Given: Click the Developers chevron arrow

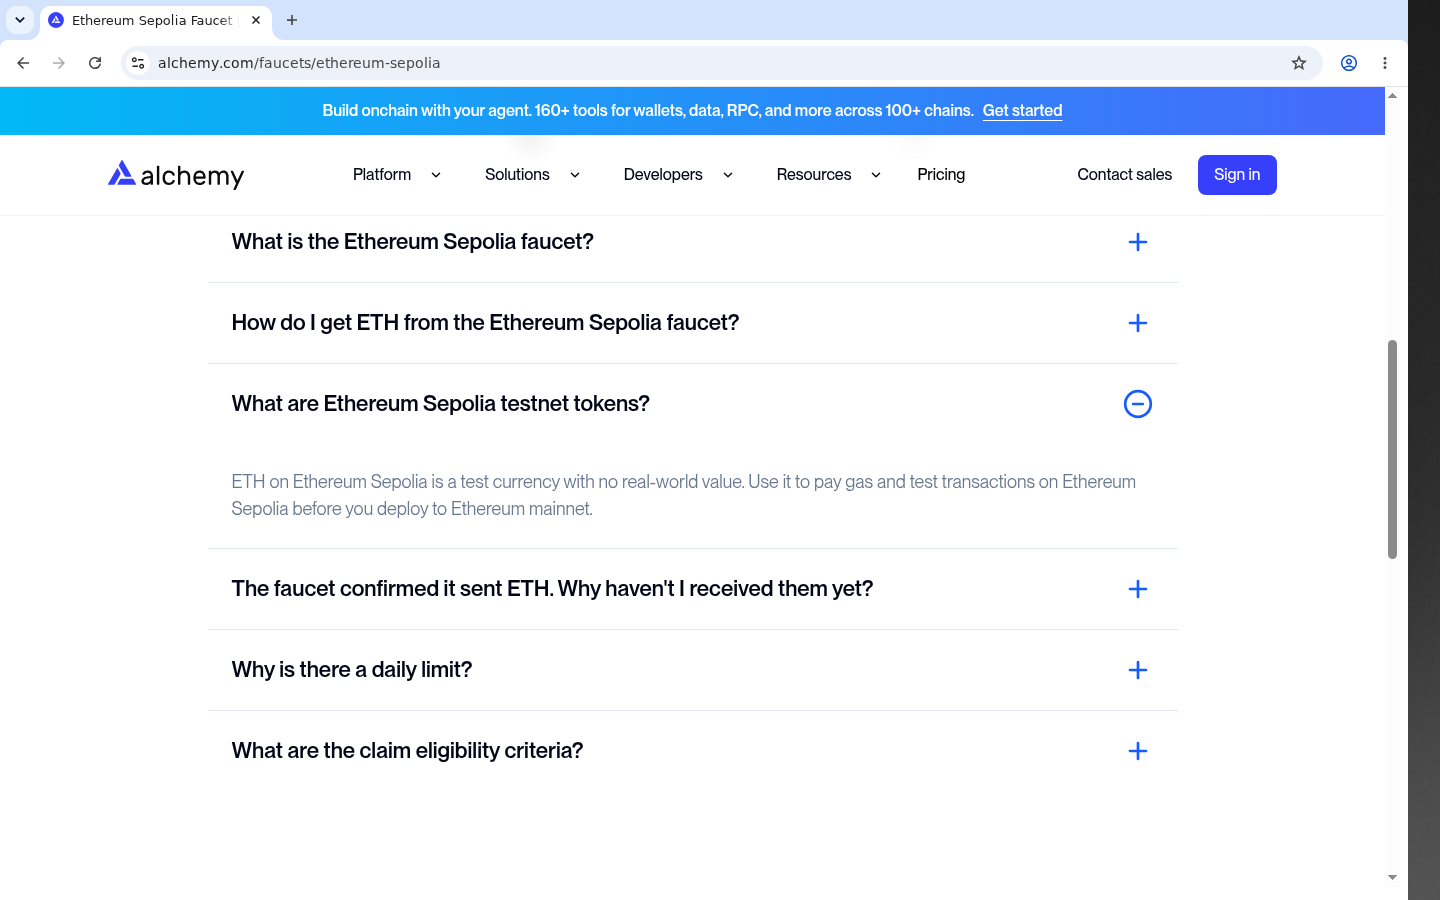Looking at the screenshot, I should (x=728, y=175).
